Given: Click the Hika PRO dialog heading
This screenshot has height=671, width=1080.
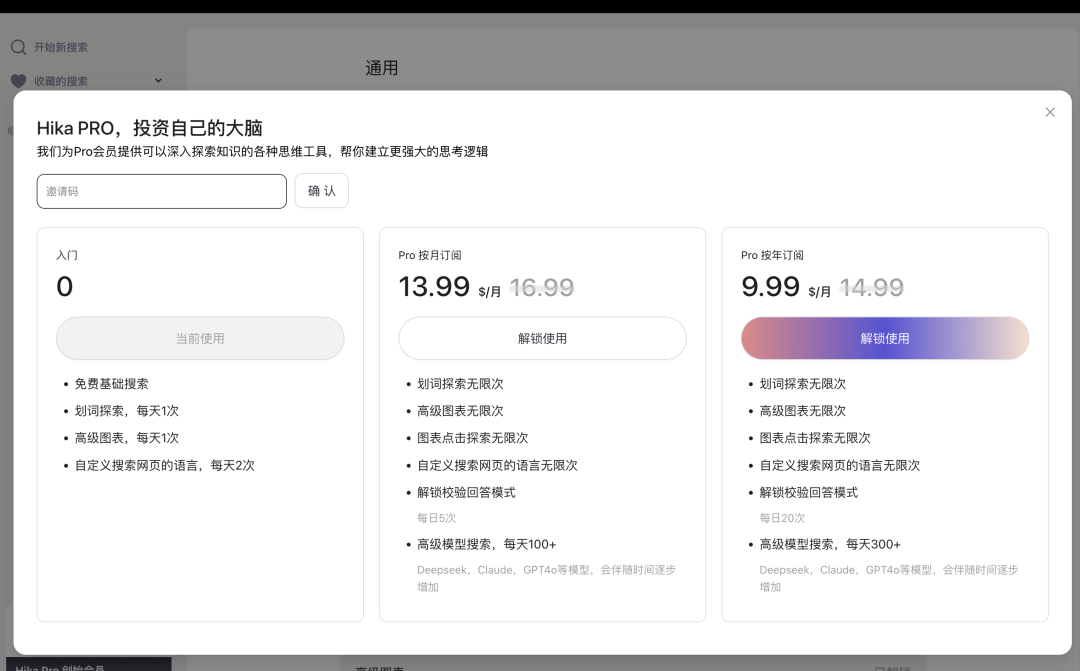Looking at the screenshot, I should click(149, 128).
